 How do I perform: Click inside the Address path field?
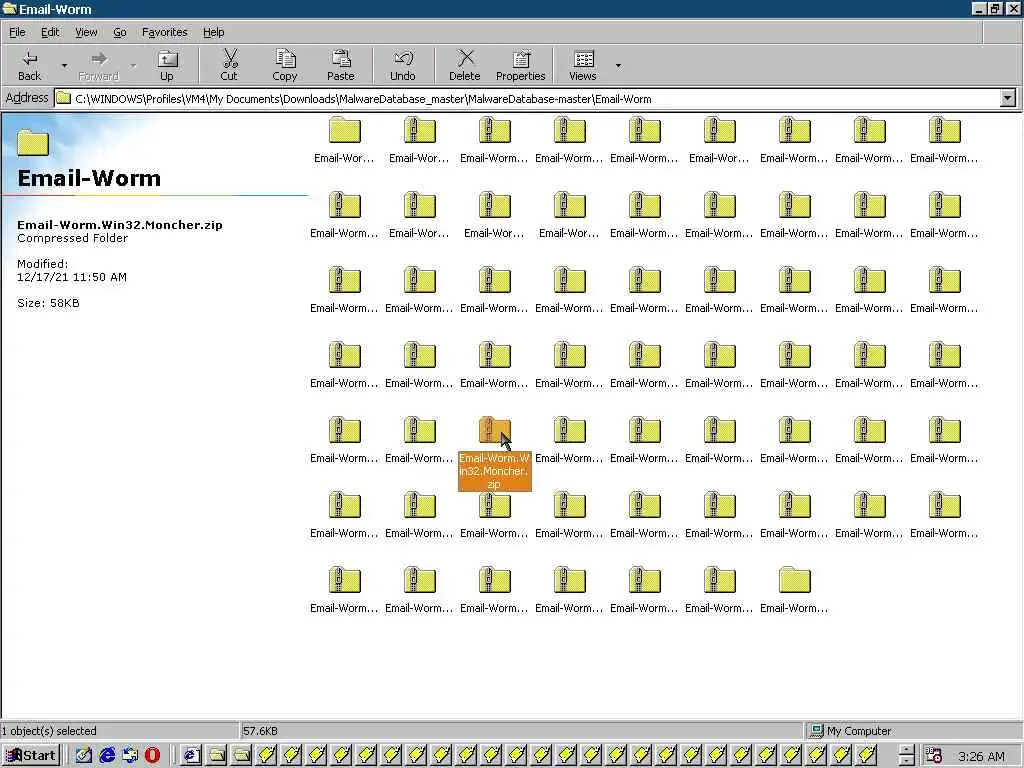tap(528, 99)
